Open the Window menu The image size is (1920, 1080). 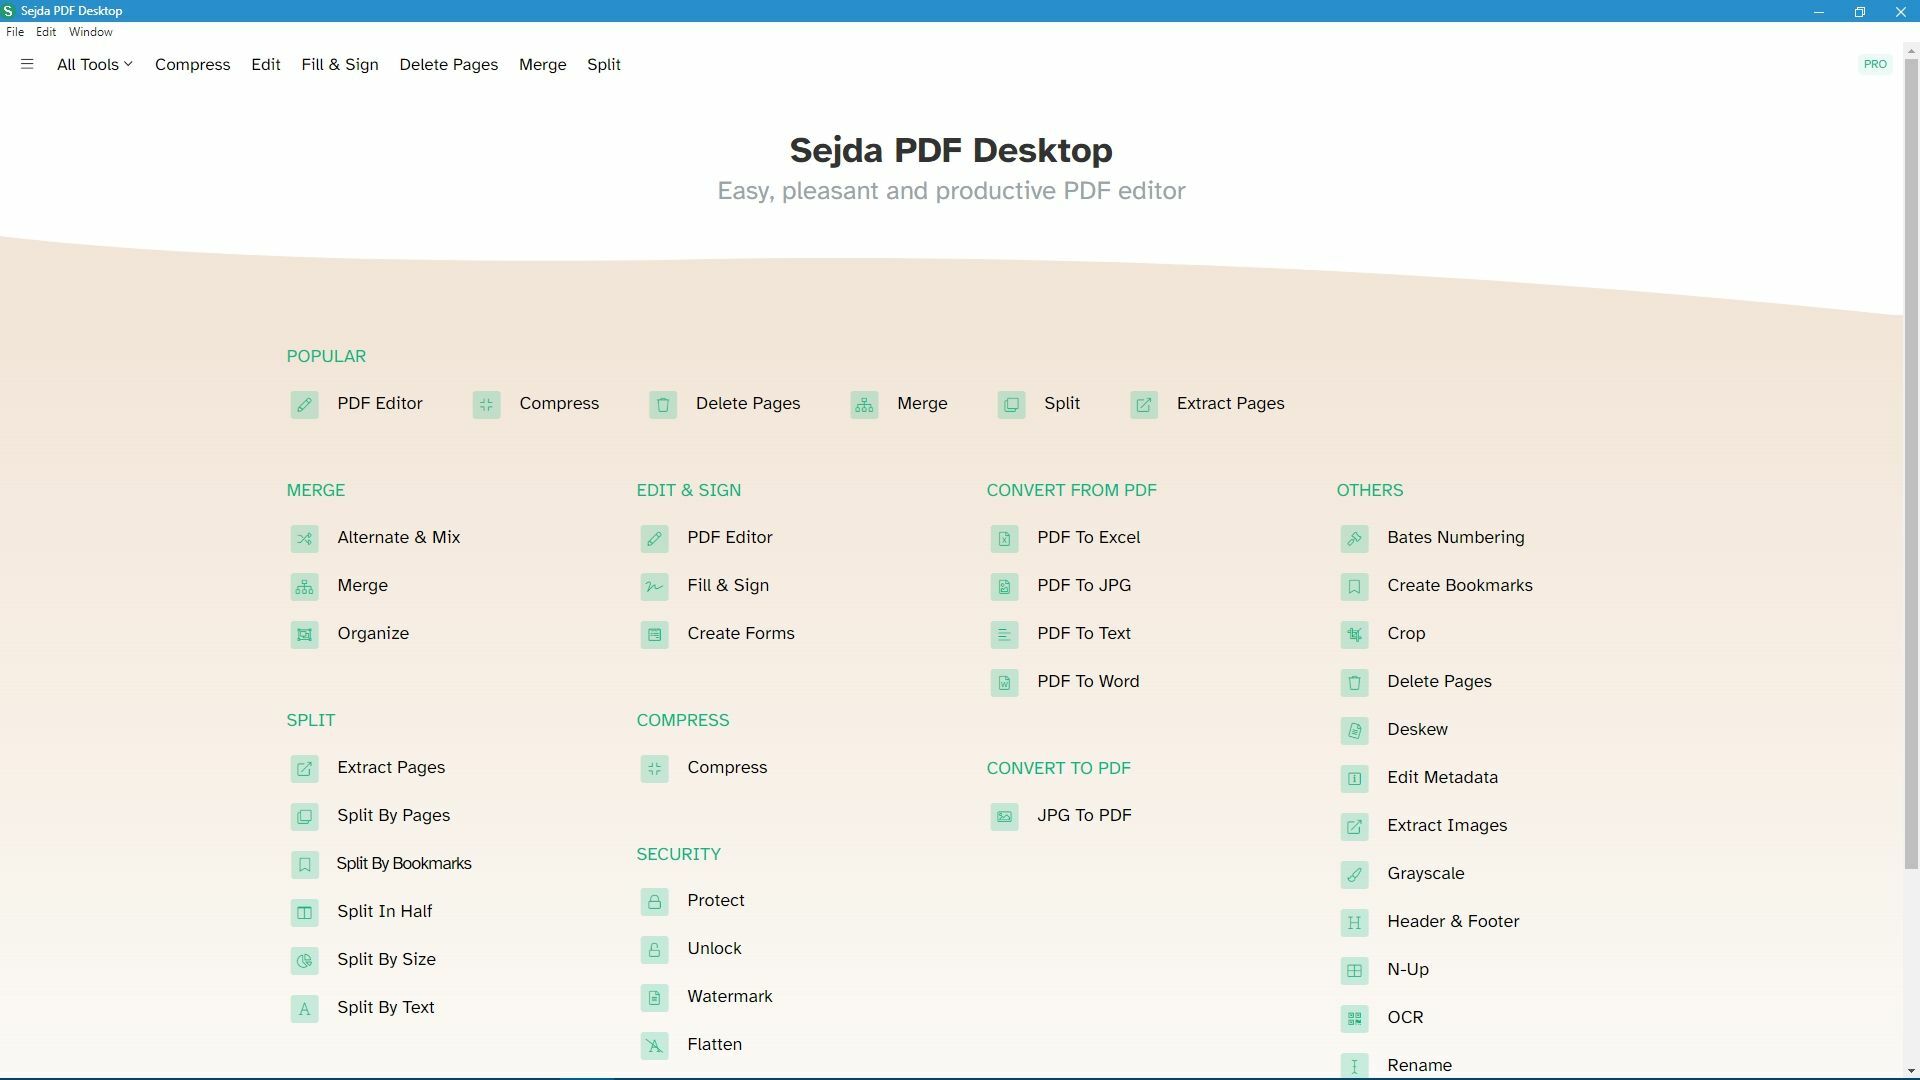click(90, 32)
